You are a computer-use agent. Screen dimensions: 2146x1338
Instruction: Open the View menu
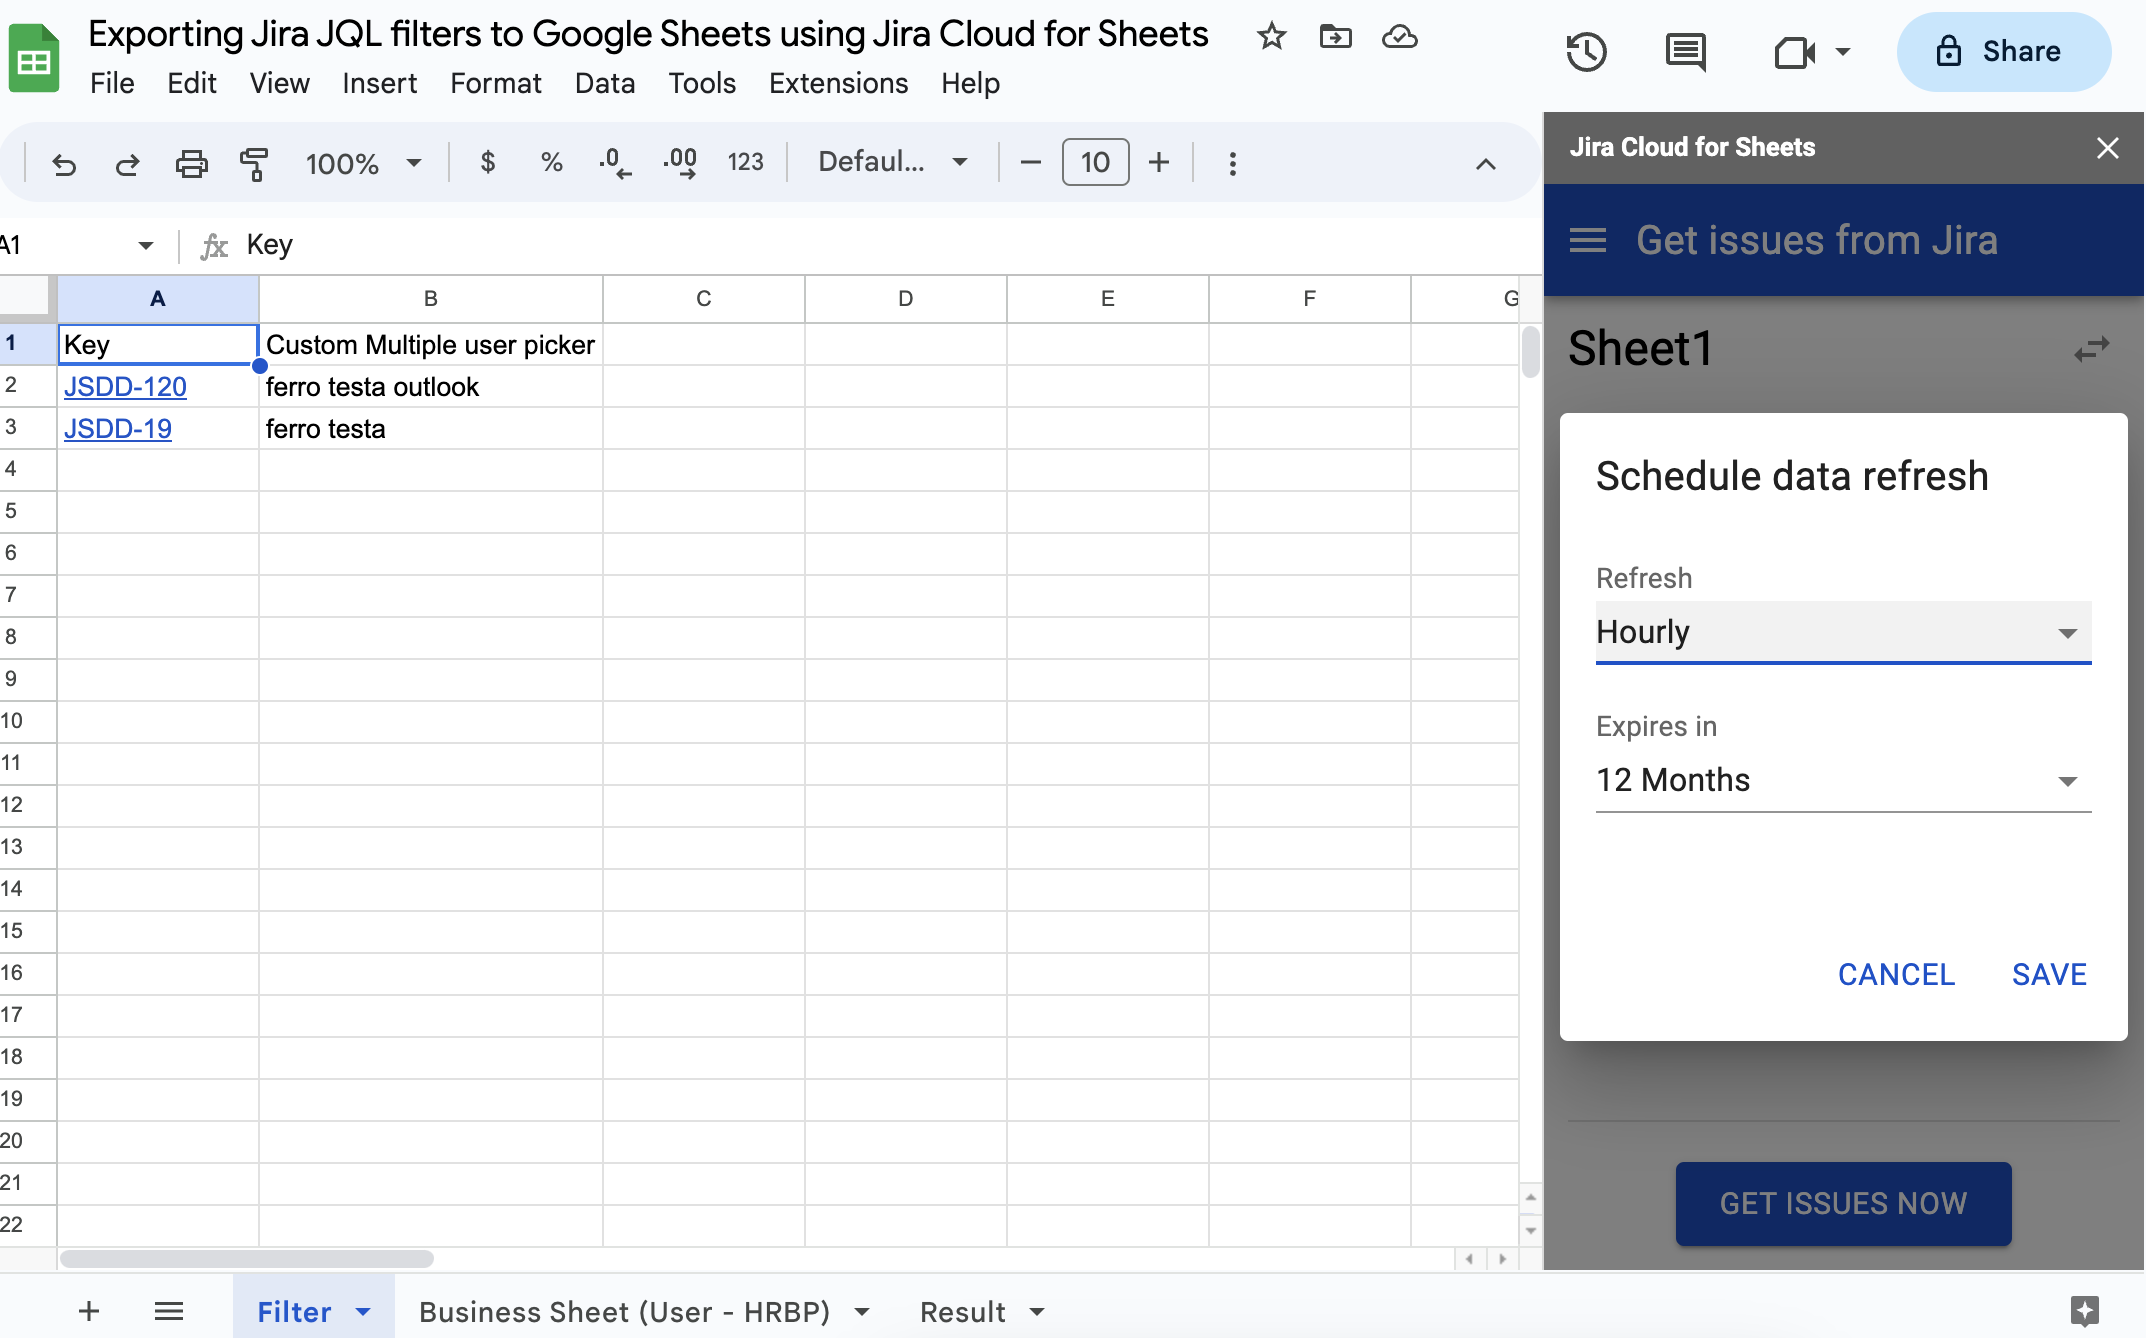[279, 83]
